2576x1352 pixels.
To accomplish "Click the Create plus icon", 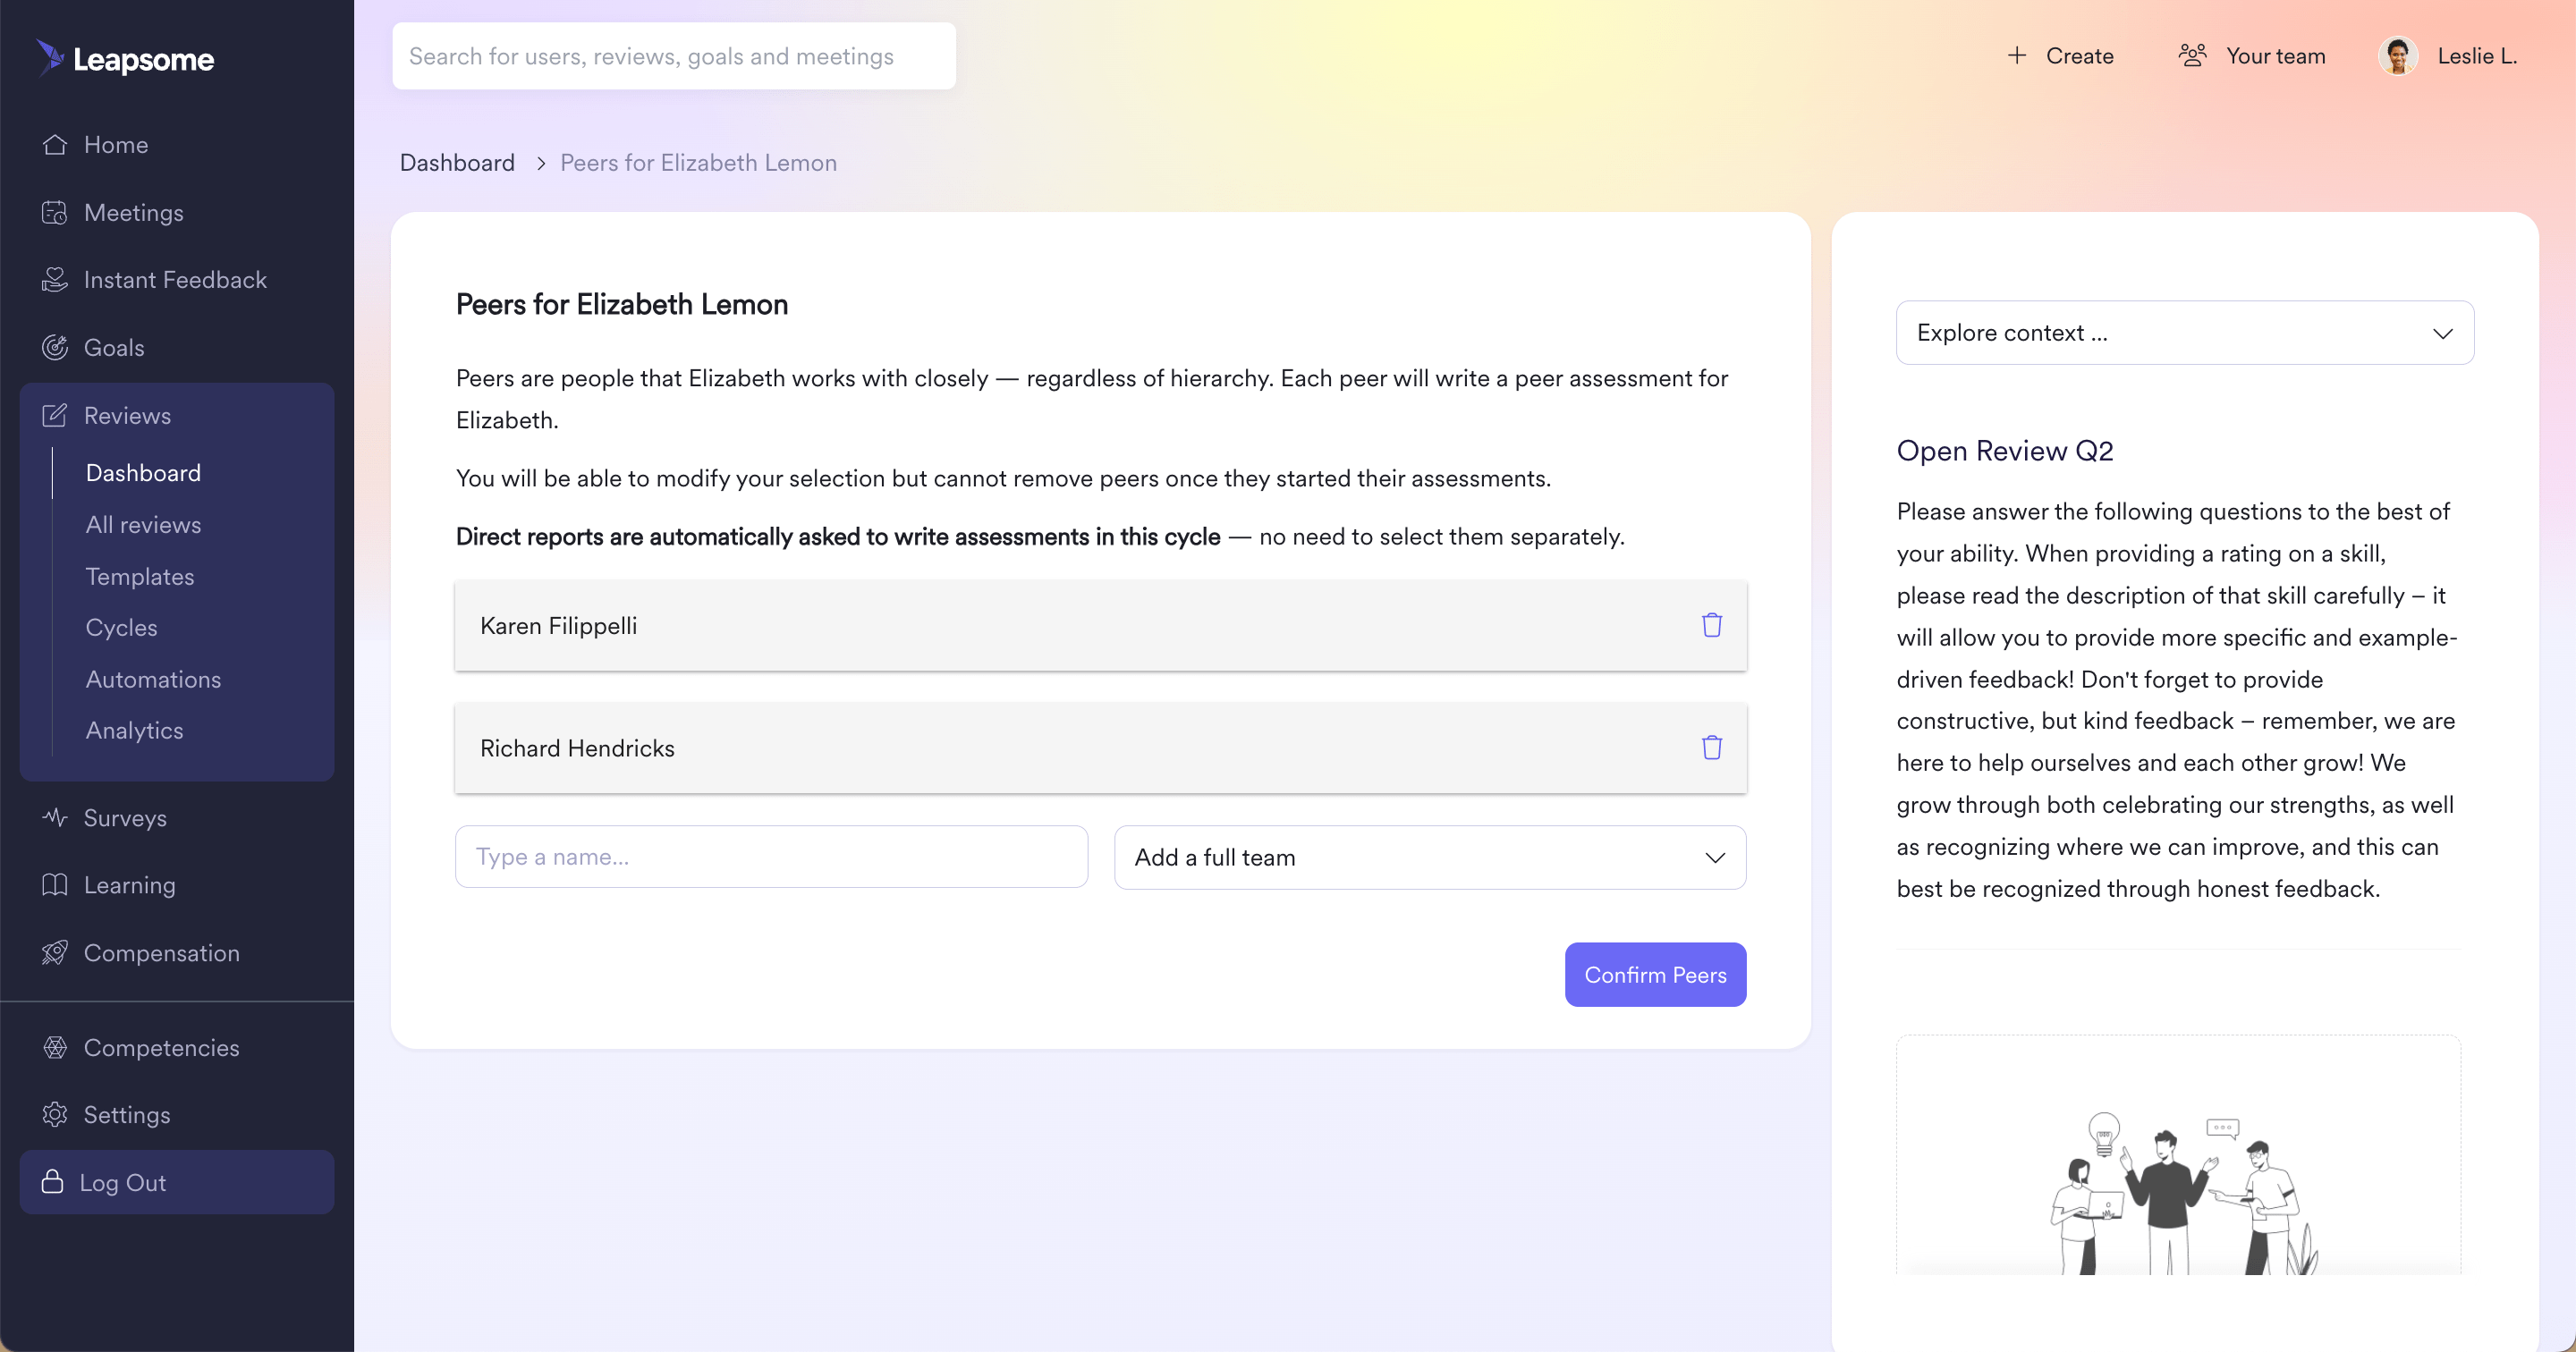I will [2016, 56].
